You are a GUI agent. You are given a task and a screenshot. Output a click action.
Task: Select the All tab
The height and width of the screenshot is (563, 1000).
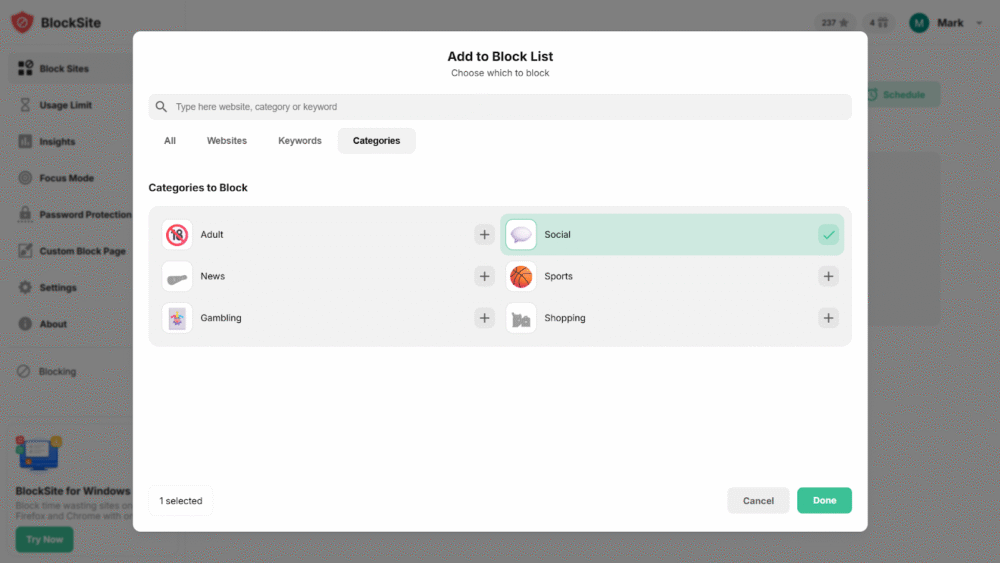pos(170,141)
